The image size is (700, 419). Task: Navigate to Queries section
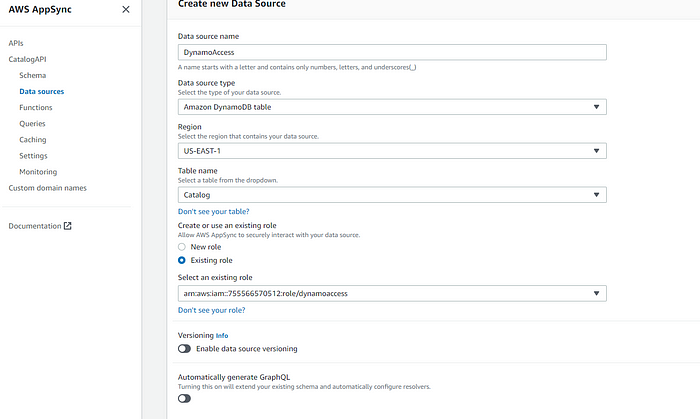tap(32, 123)
